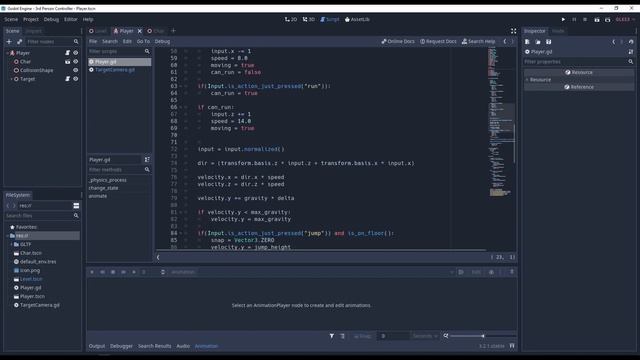The height and width of the screenshot is (360, 640).
Task: Create new resource in Inspector
Action: 527,42
